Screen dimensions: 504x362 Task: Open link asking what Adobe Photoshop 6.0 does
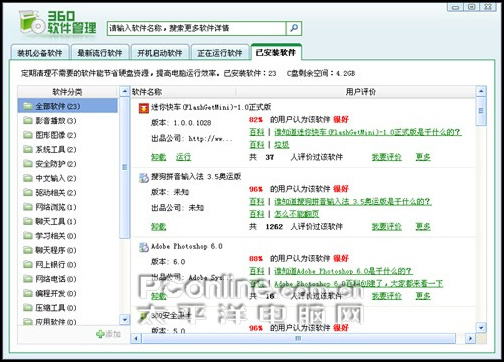pyautogui.click(x=343, y=271)
